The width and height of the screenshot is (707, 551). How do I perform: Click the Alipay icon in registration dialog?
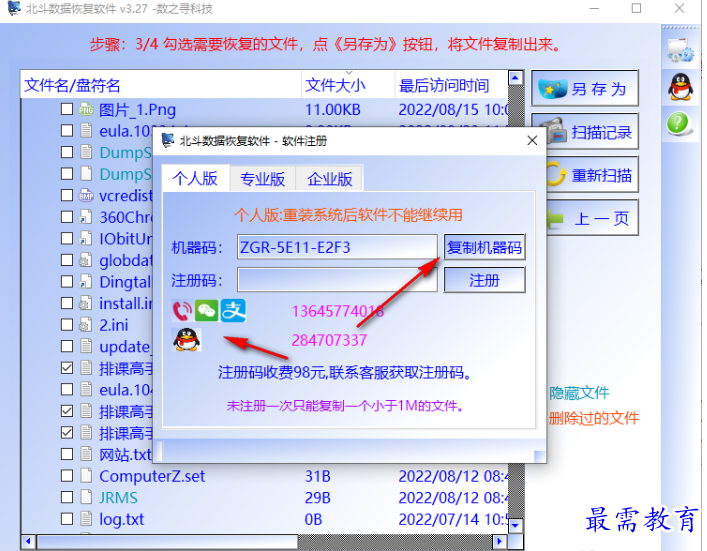point(233,311)
